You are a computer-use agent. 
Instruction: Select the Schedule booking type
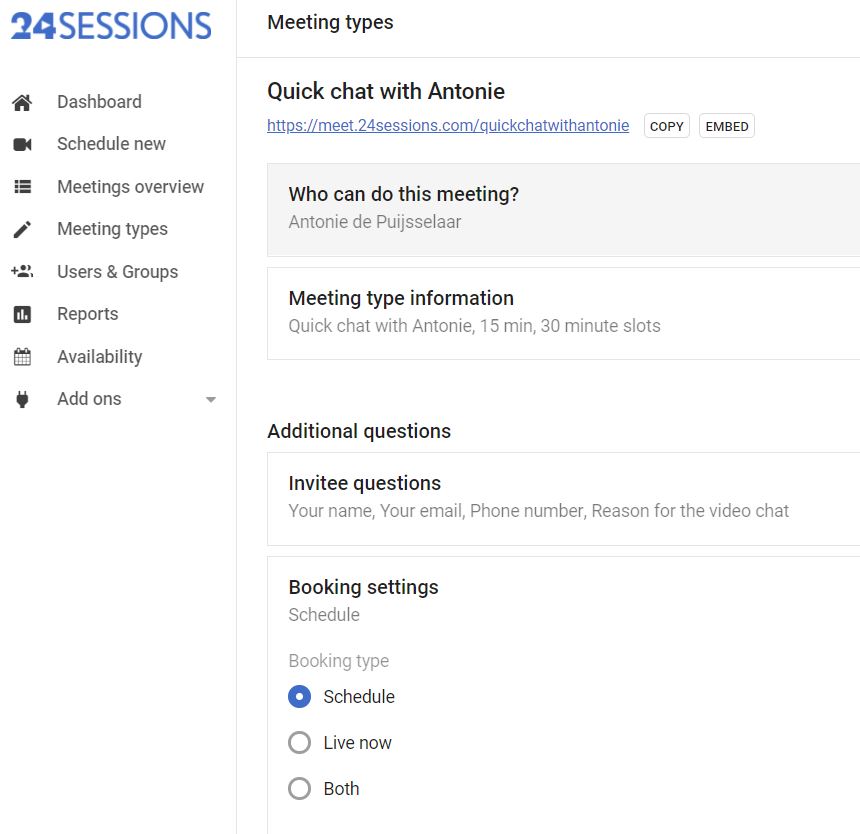tap(299, 697)
